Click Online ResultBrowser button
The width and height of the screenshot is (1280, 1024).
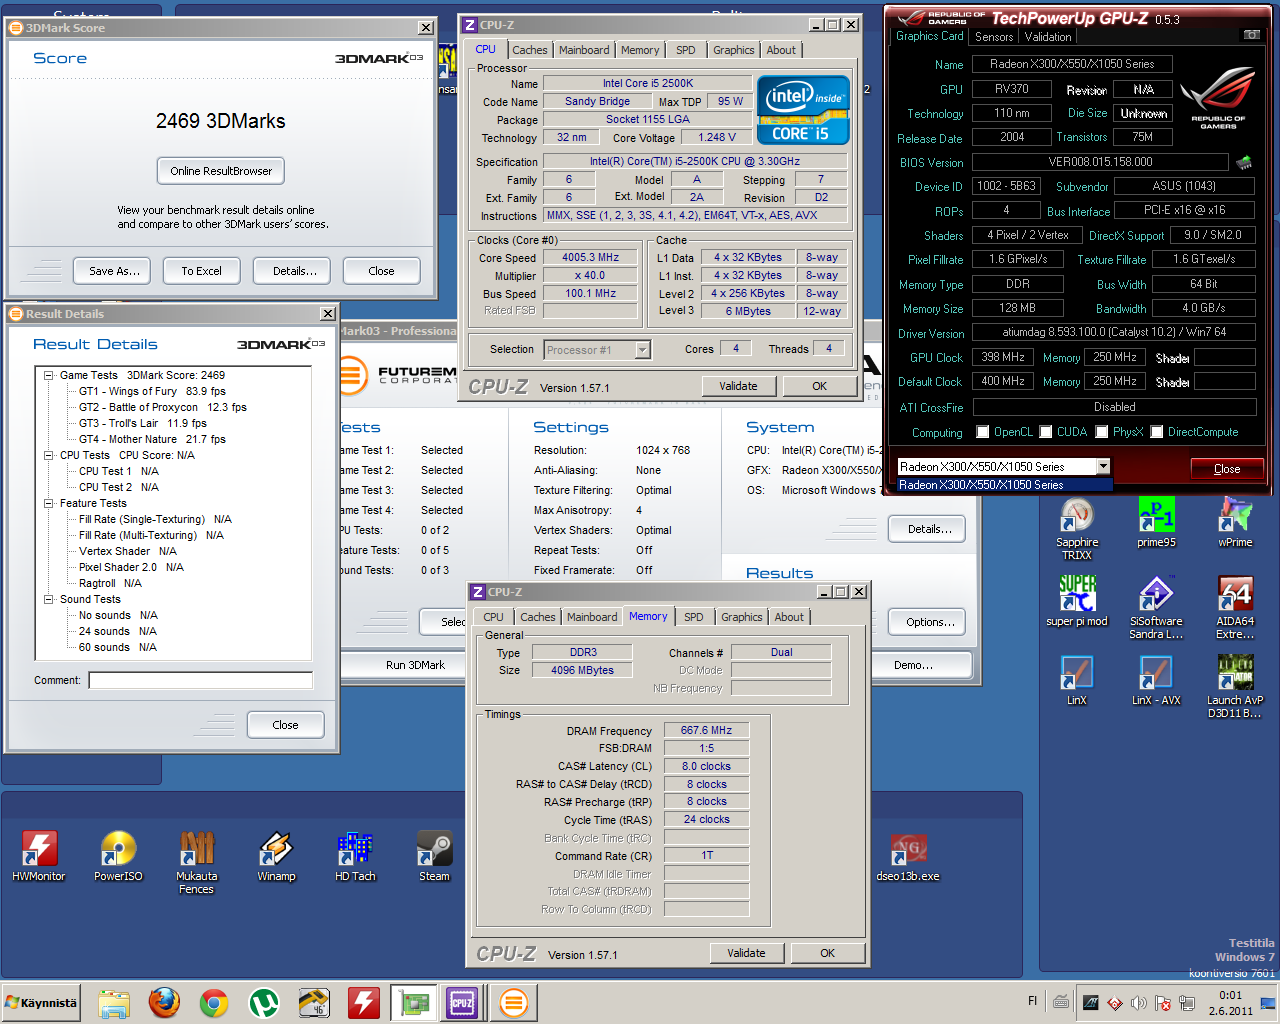(221, 171)
